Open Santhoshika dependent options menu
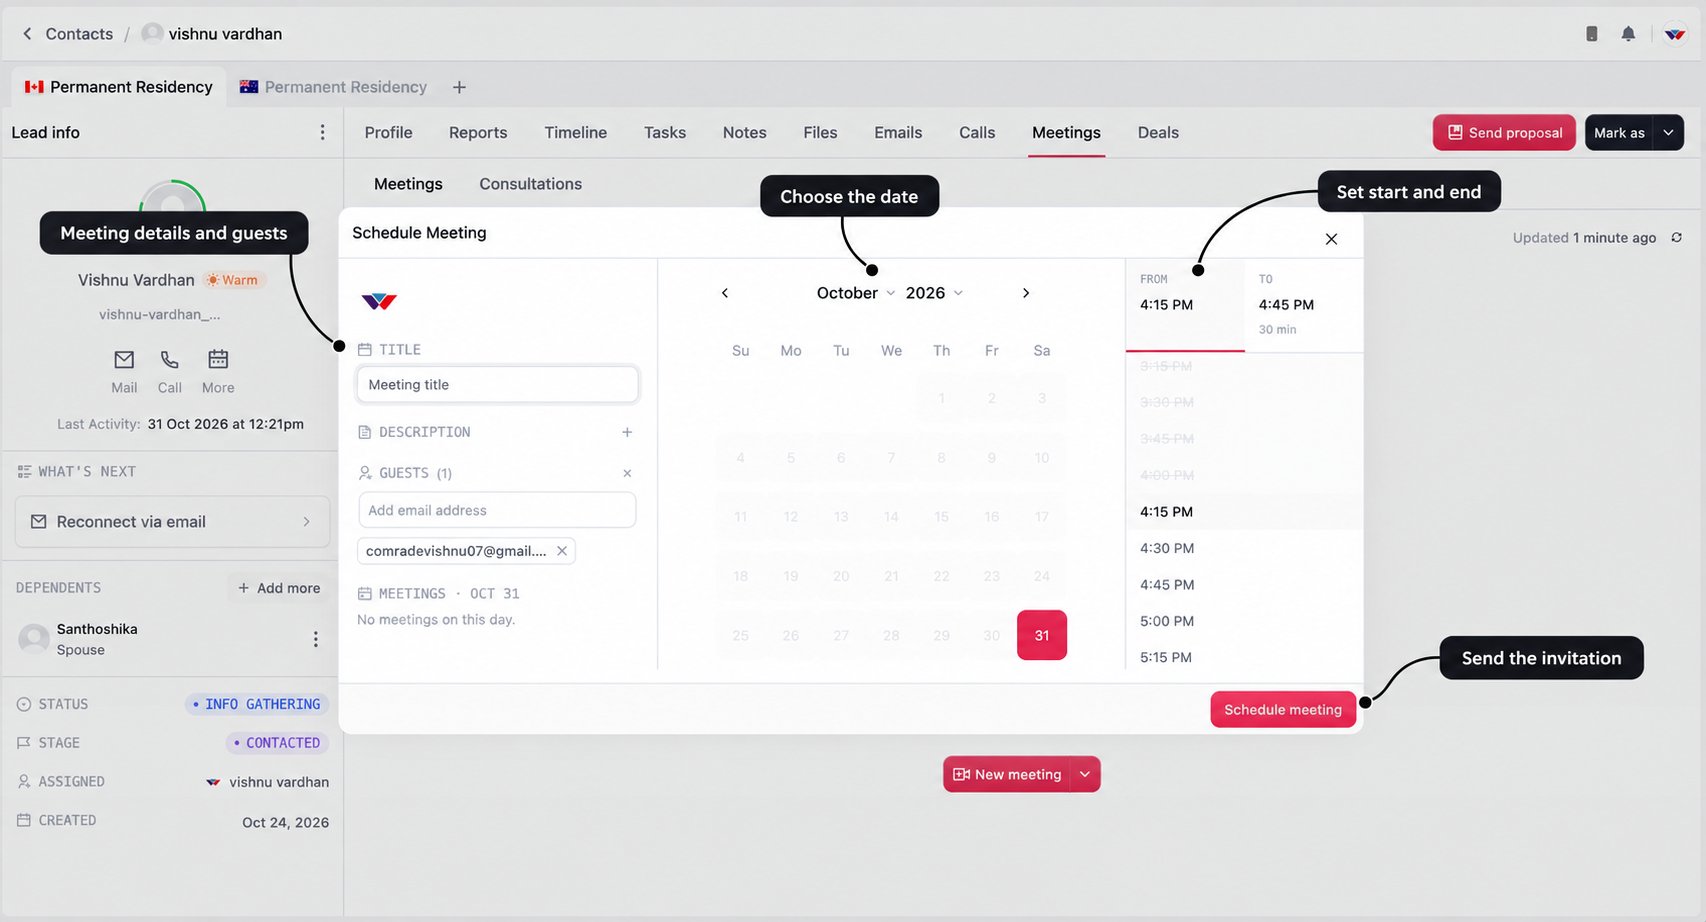 (315, 639)
